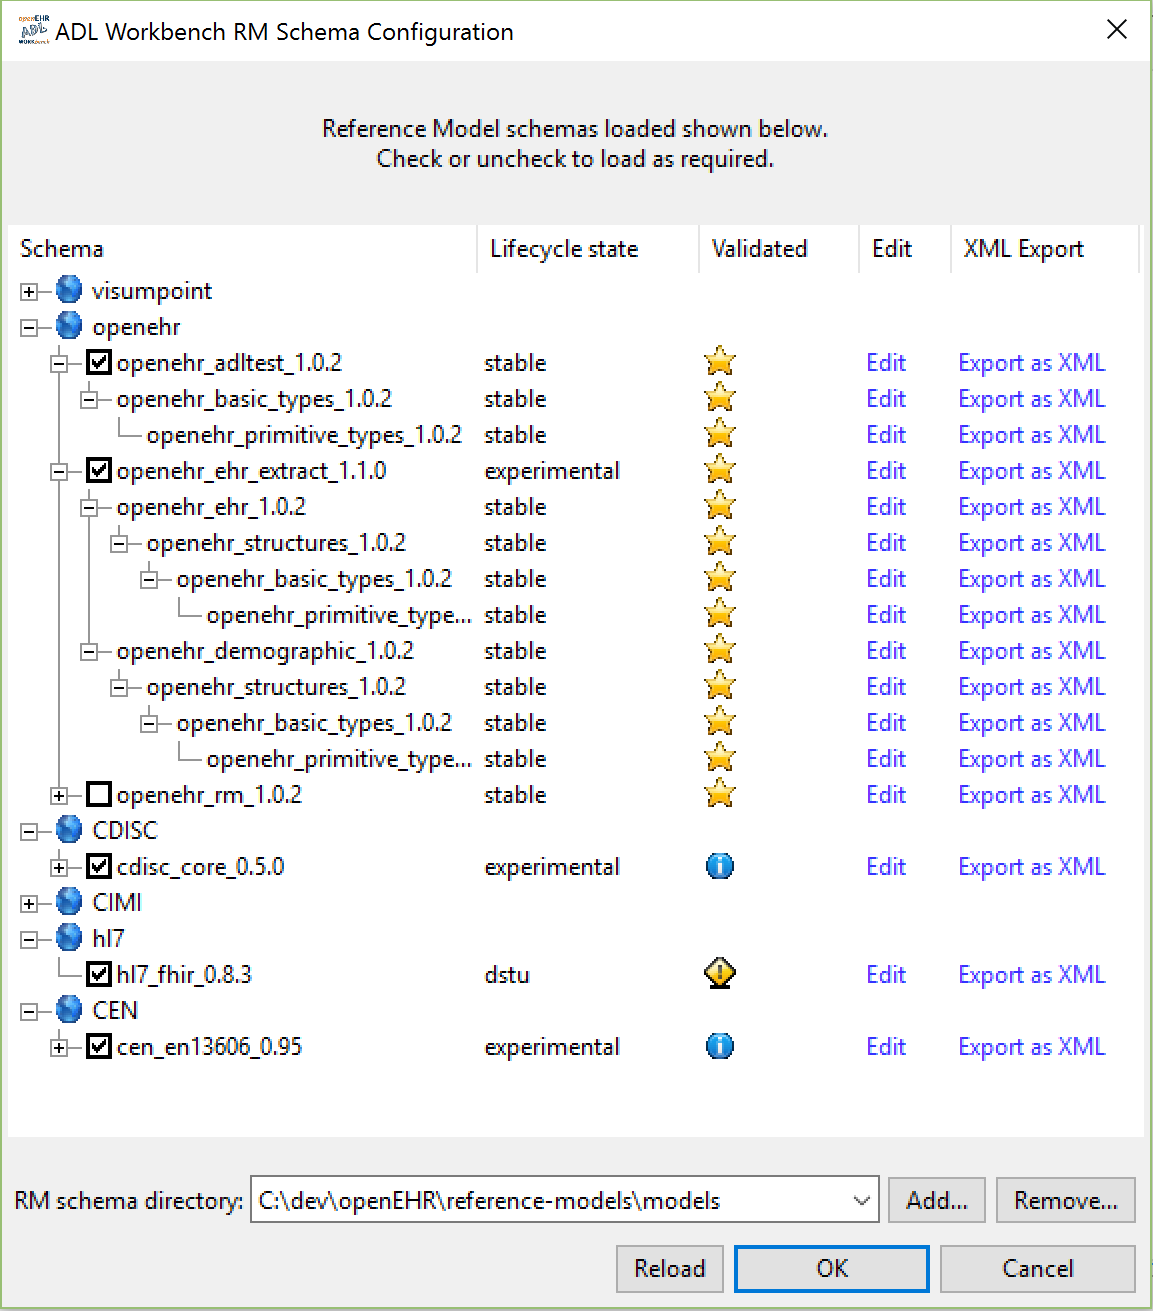This screenshot has height=1311, width=1153.
Task: Collapse the hl7 node
Action: coord(29,940)
